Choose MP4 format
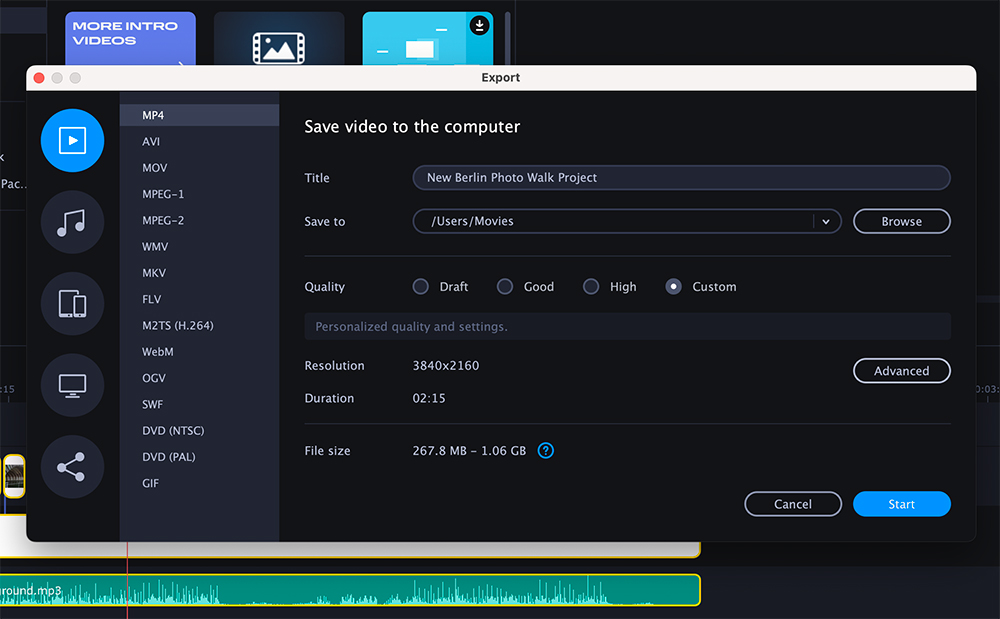The image size is (1000, 619). click(200, 115)
